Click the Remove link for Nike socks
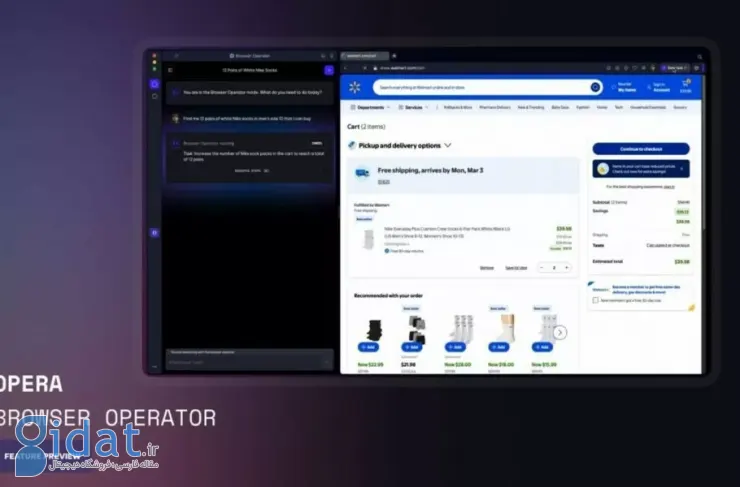This screenshot has width=740, height=487. tap(487, 268)
